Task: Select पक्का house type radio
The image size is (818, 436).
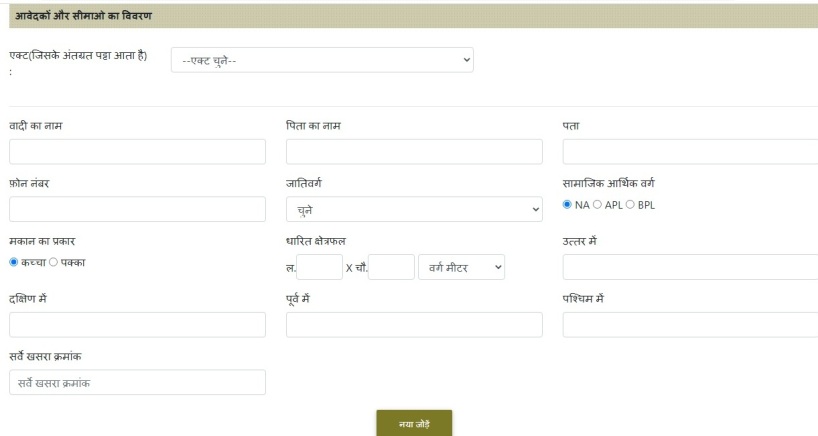Action: tap(53, 262)
